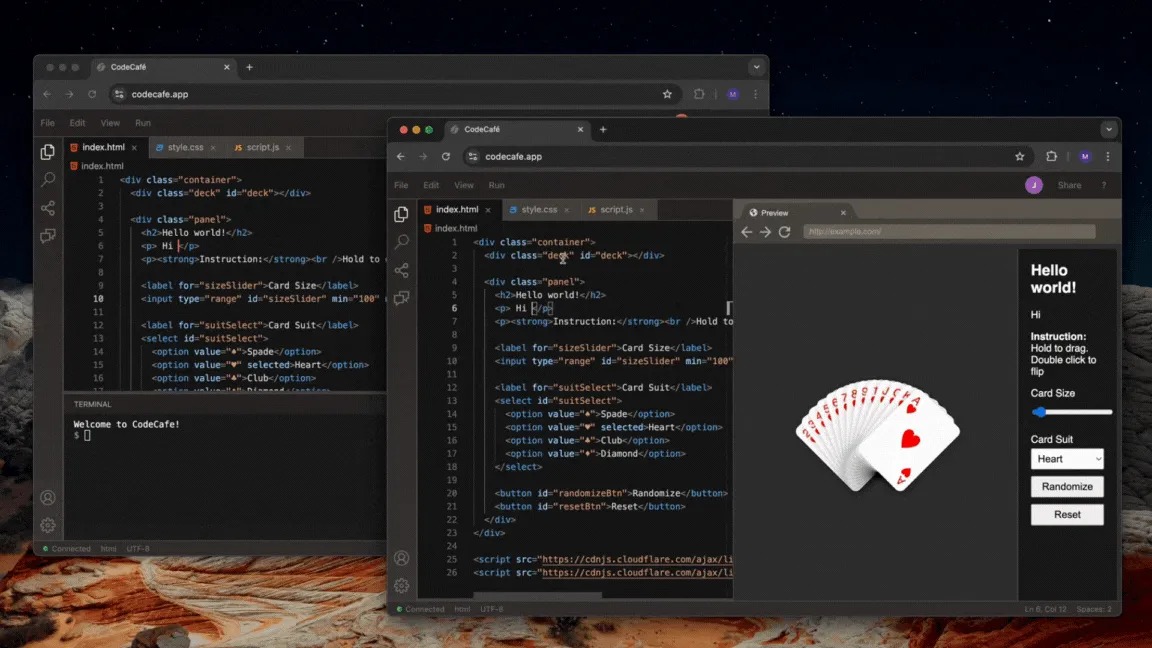The height and width of the screenshot is (648, 1152).
Task: Switch to the script.js tab
Action: click(618, 210)
